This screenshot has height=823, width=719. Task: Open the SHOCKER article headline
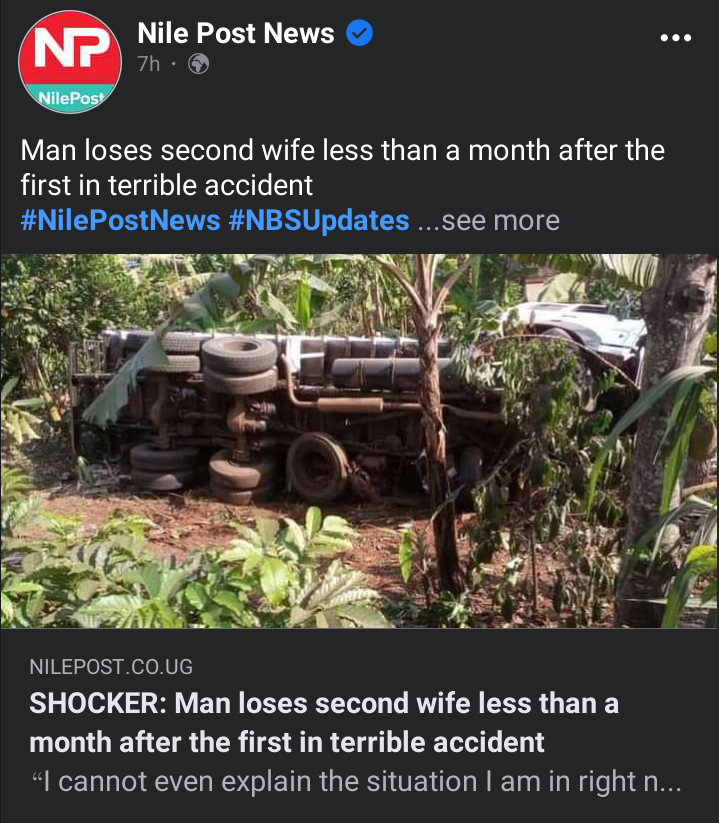pos(324,723)
